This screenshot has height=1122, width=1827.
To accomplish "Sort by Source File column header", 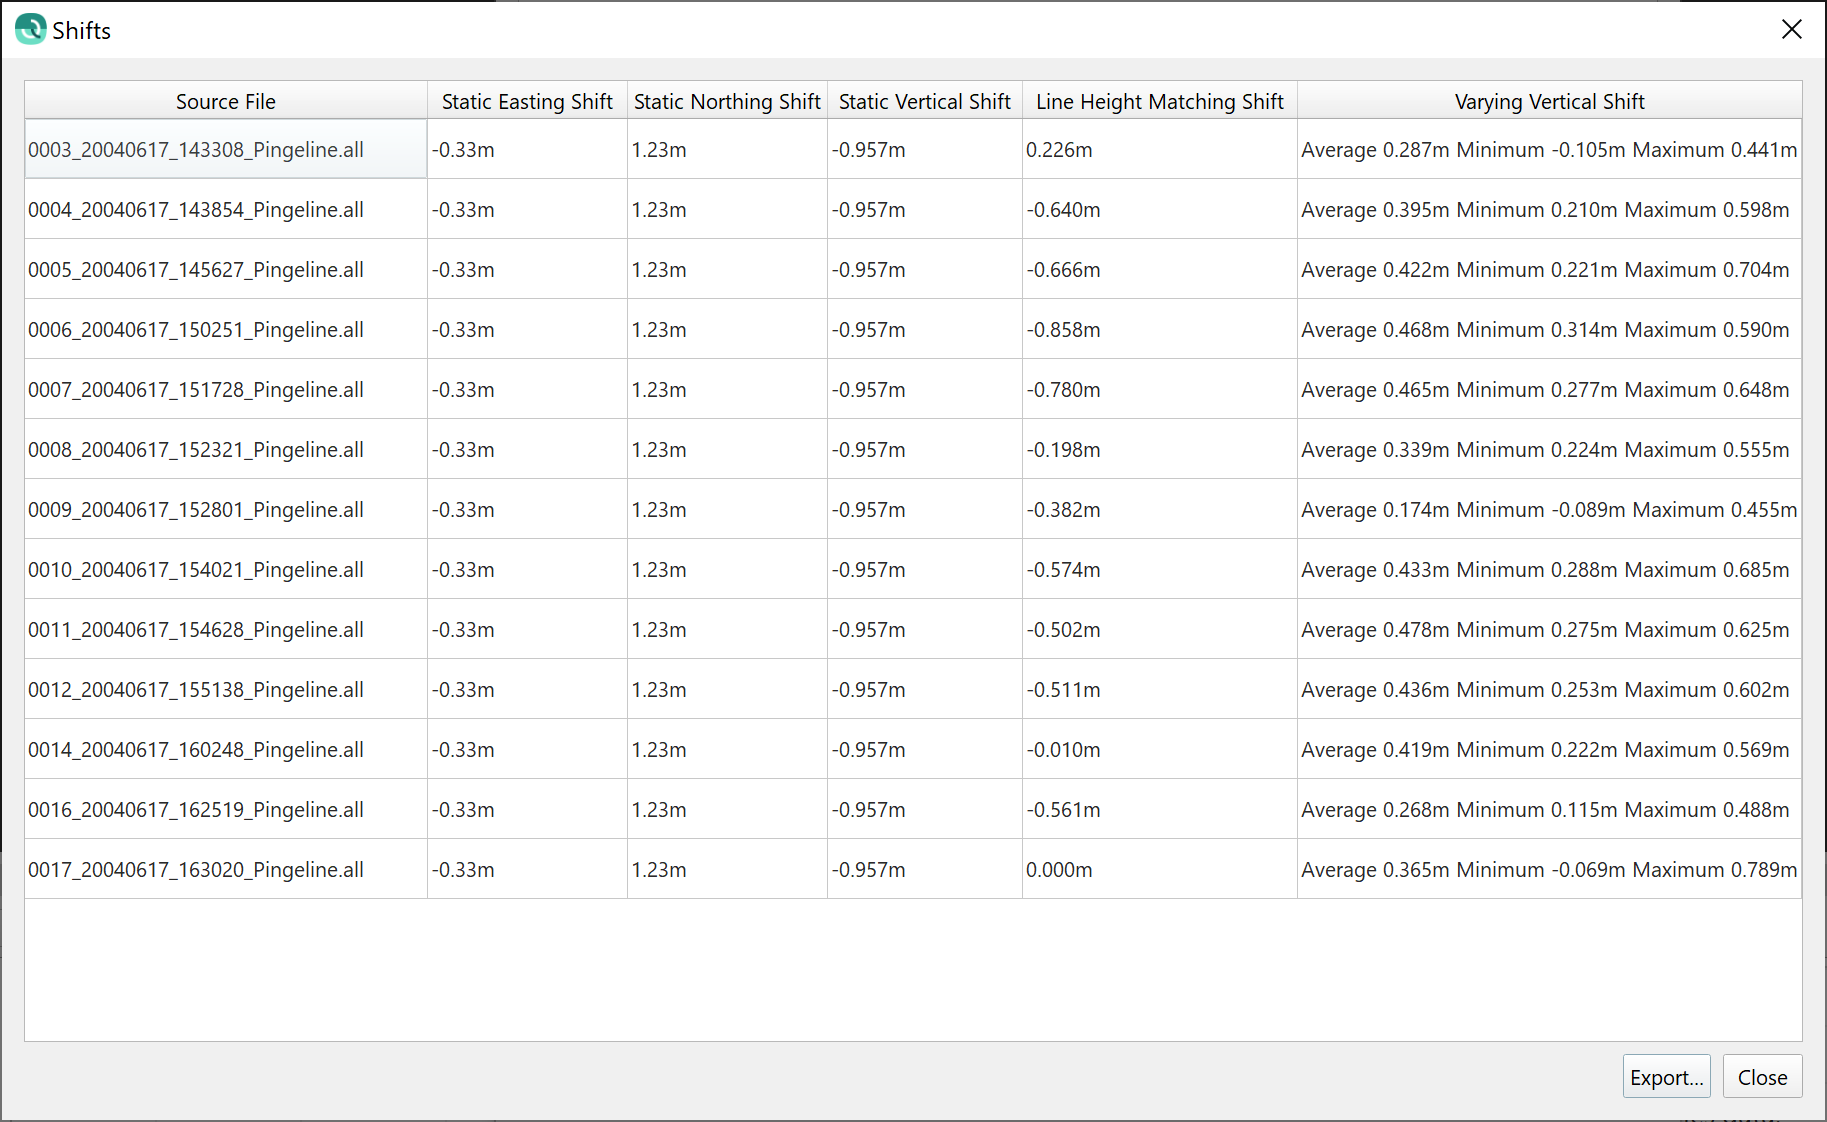I will [226, 101].
